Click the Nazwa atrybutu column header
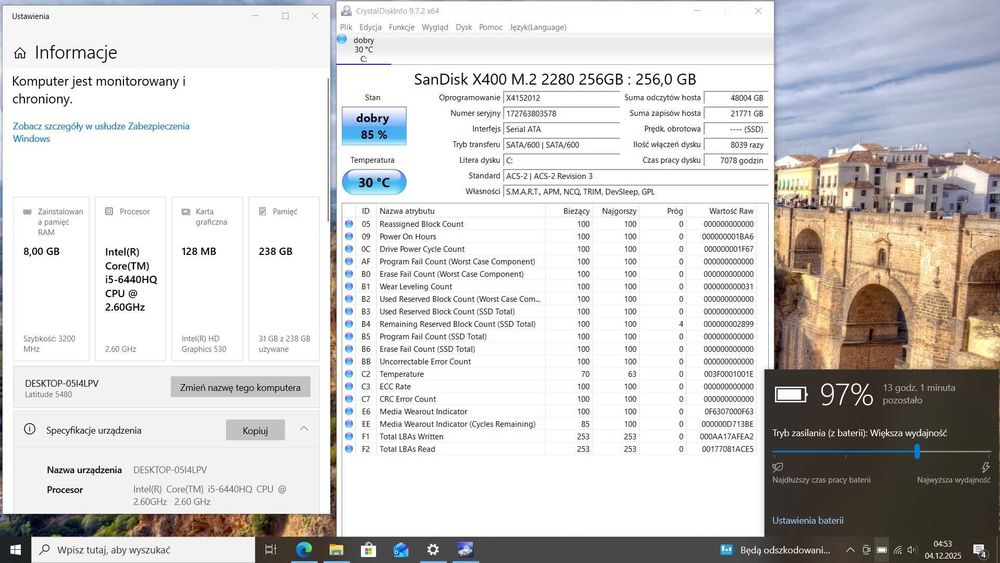Image resolution: width=1000 pixels, height=563 pixels. (x=460, y=211)
